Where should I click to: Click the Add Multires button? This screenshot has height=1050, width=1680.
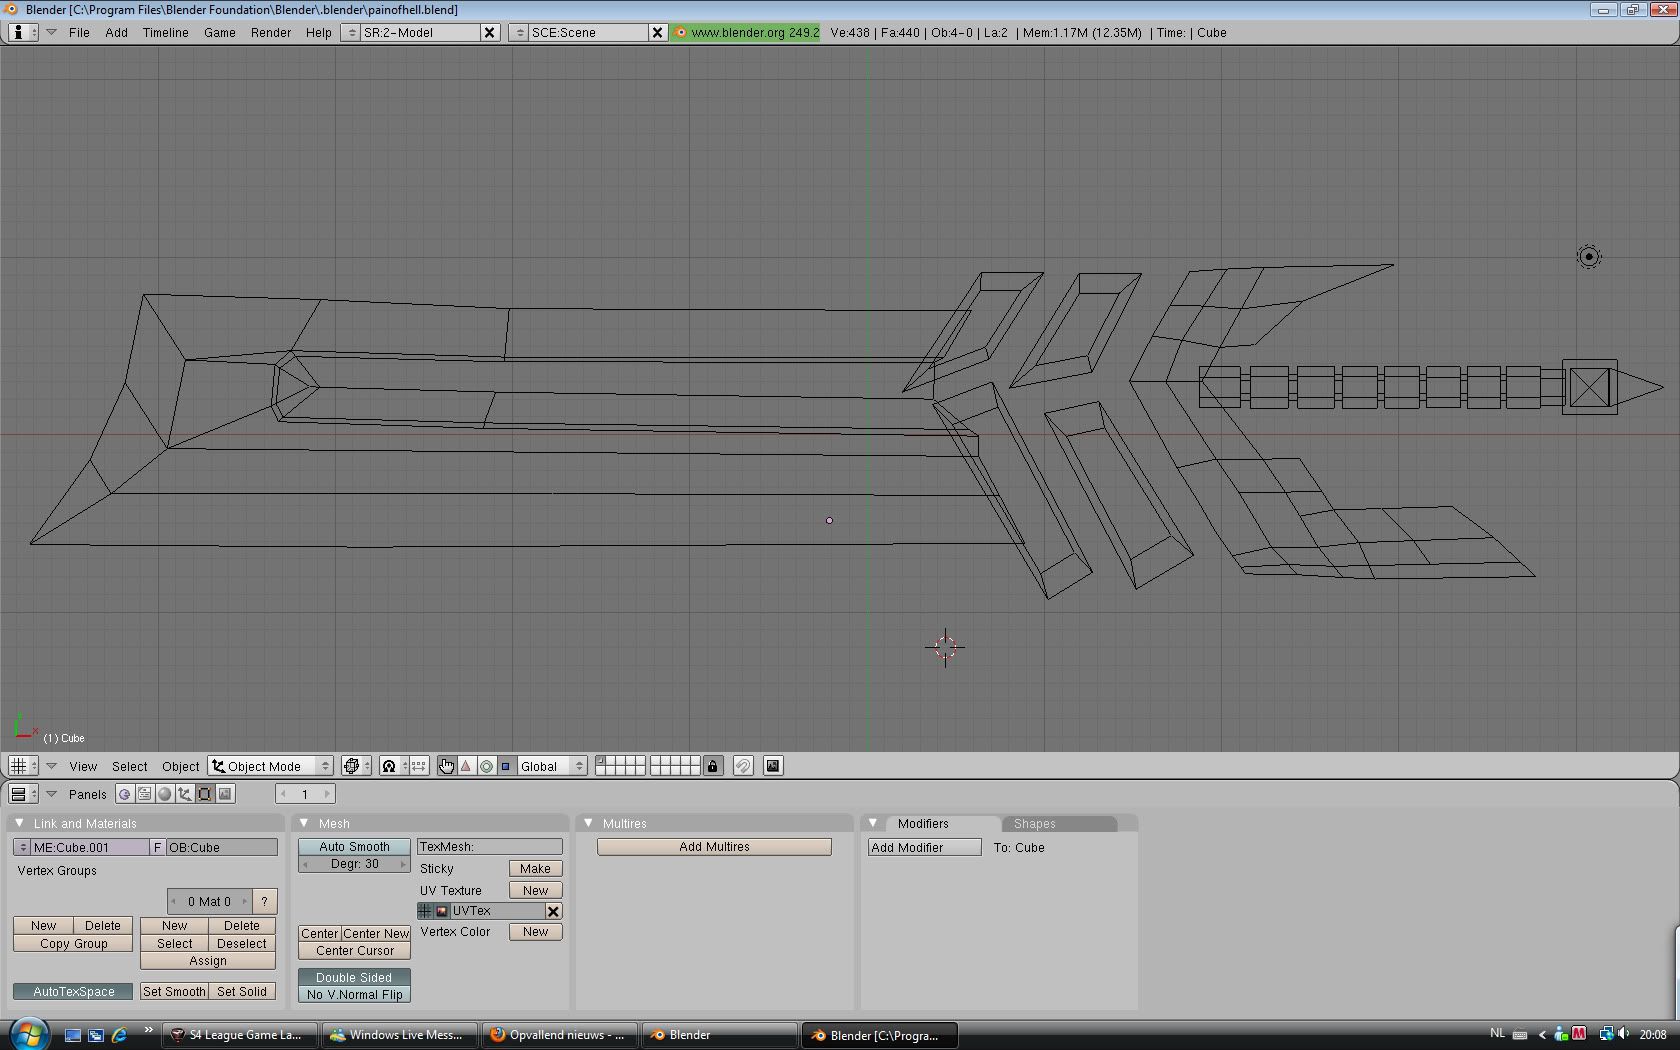(x=714, y=847)
